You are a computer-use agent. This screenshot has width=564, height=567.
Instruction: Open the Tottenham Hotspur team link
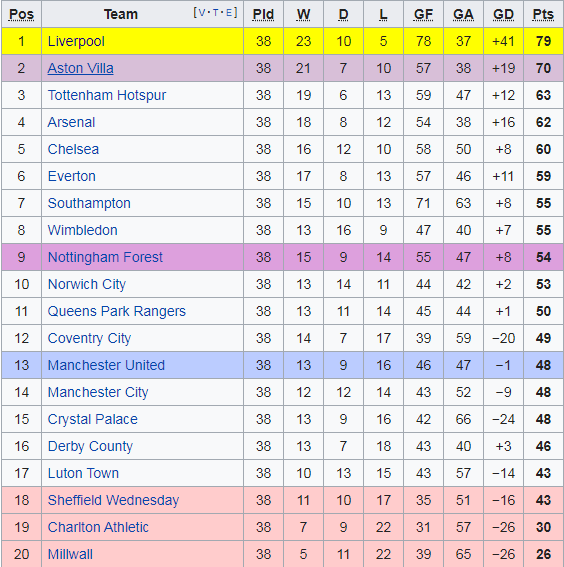tap(107, 95)
